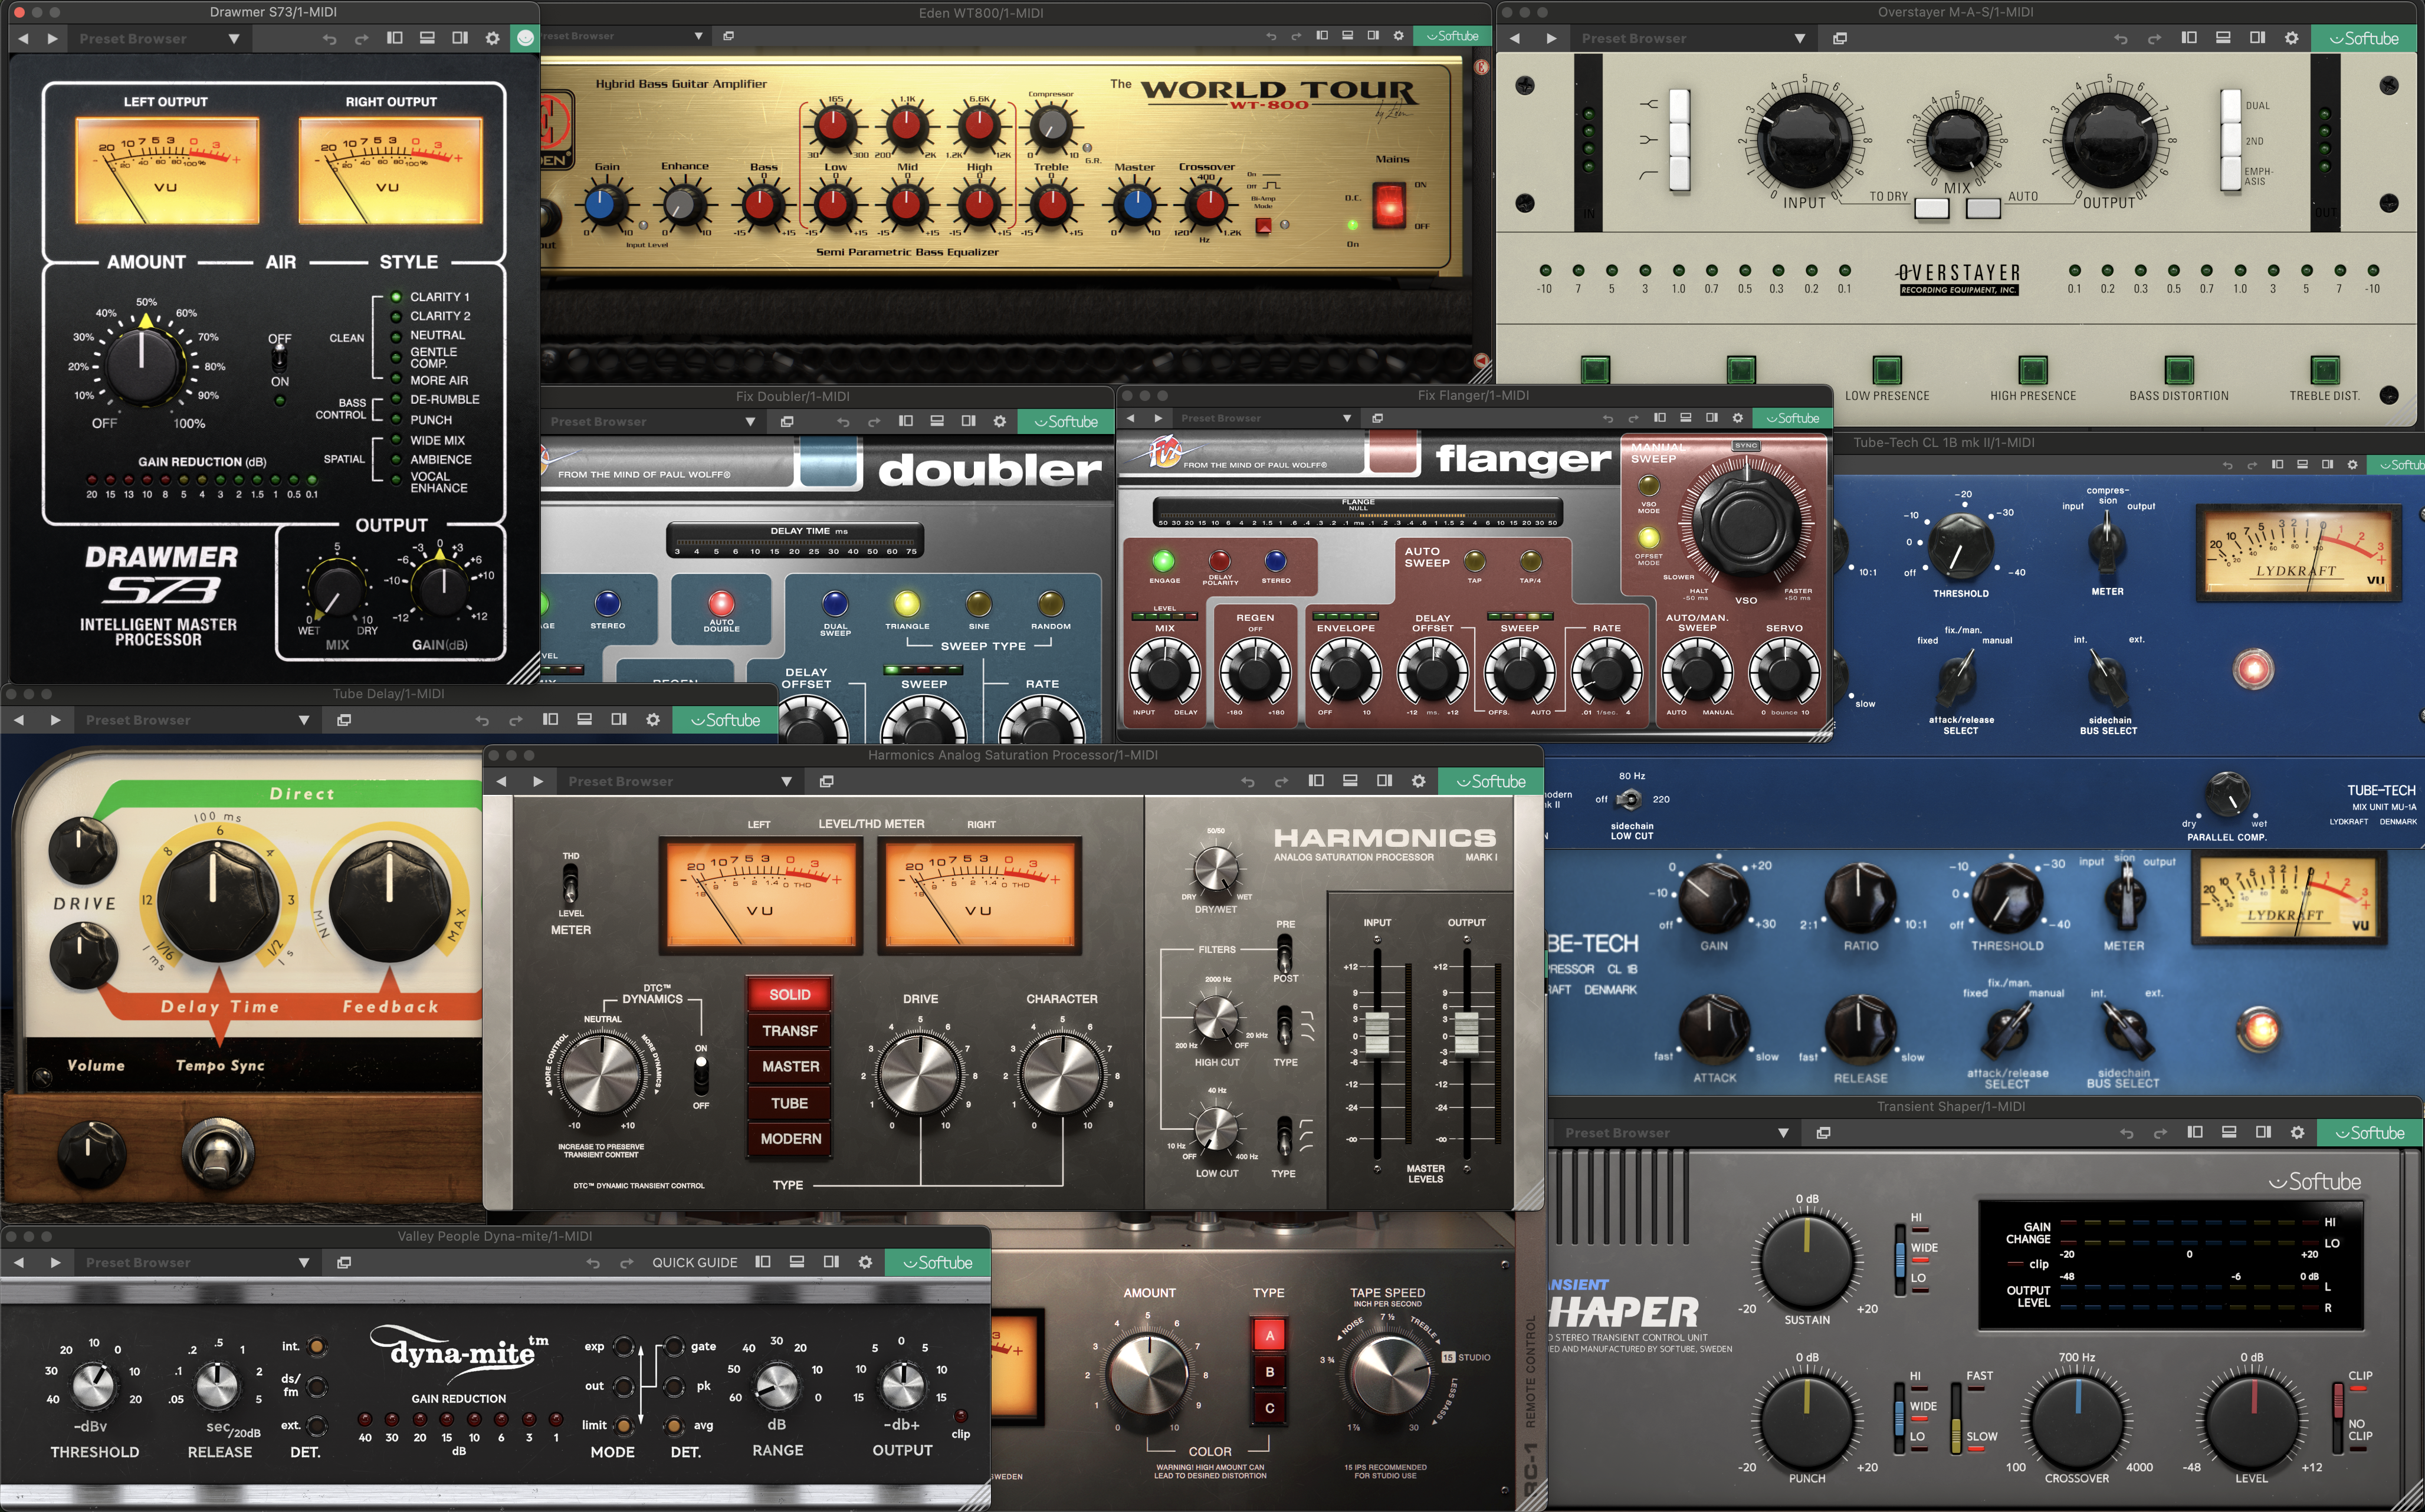Open settings gear in Drawmer S73 toolbar

click(x=492, y=38)
